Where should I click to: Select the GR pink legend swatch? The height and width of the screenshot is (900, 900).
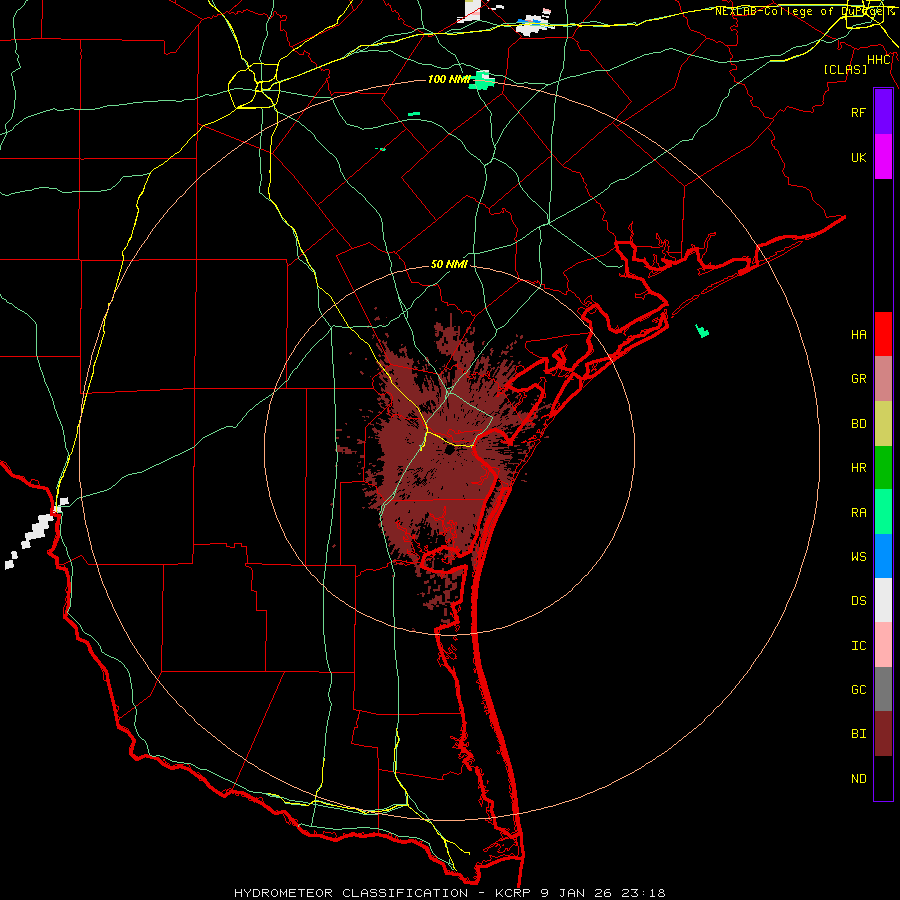pos(883,379)
